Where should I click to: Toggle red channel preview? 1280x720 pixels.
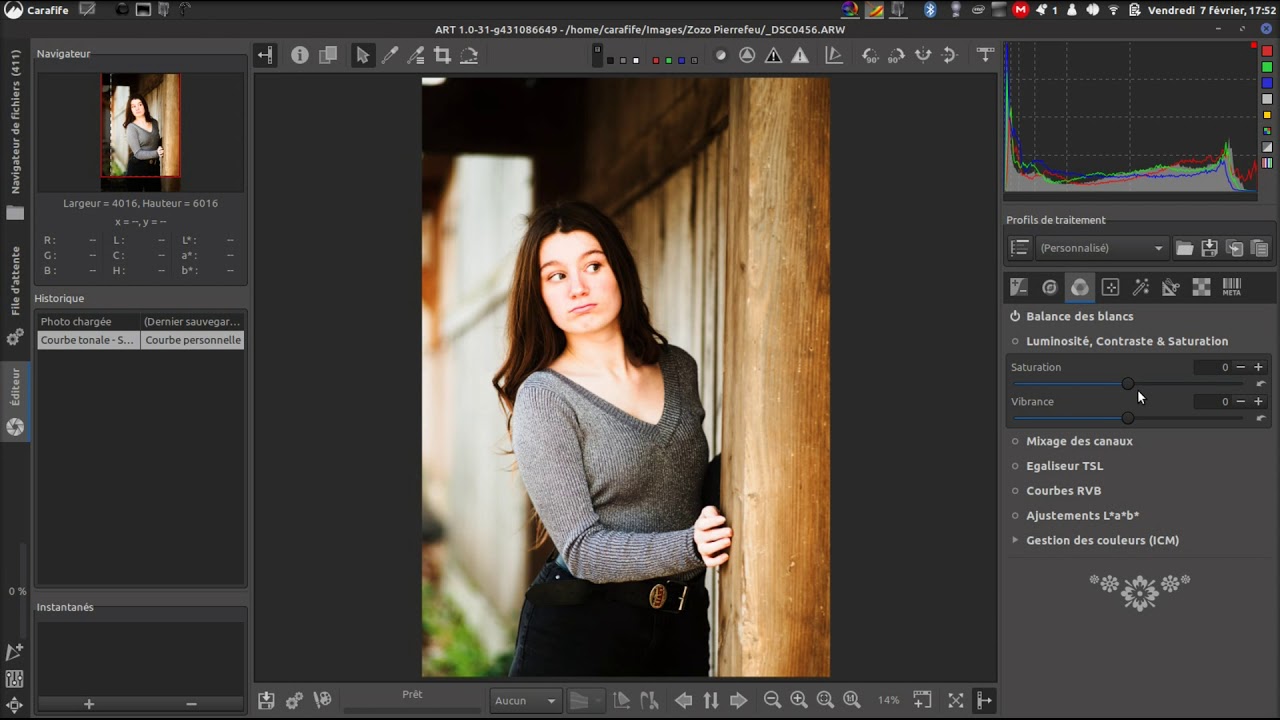(656, 61)
